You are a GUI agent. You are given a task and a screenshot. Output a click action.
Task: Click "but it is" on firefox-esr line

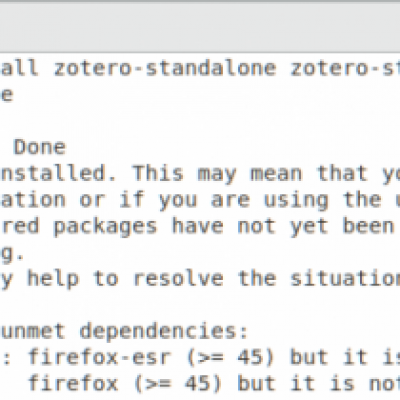(x=345, y=357)
